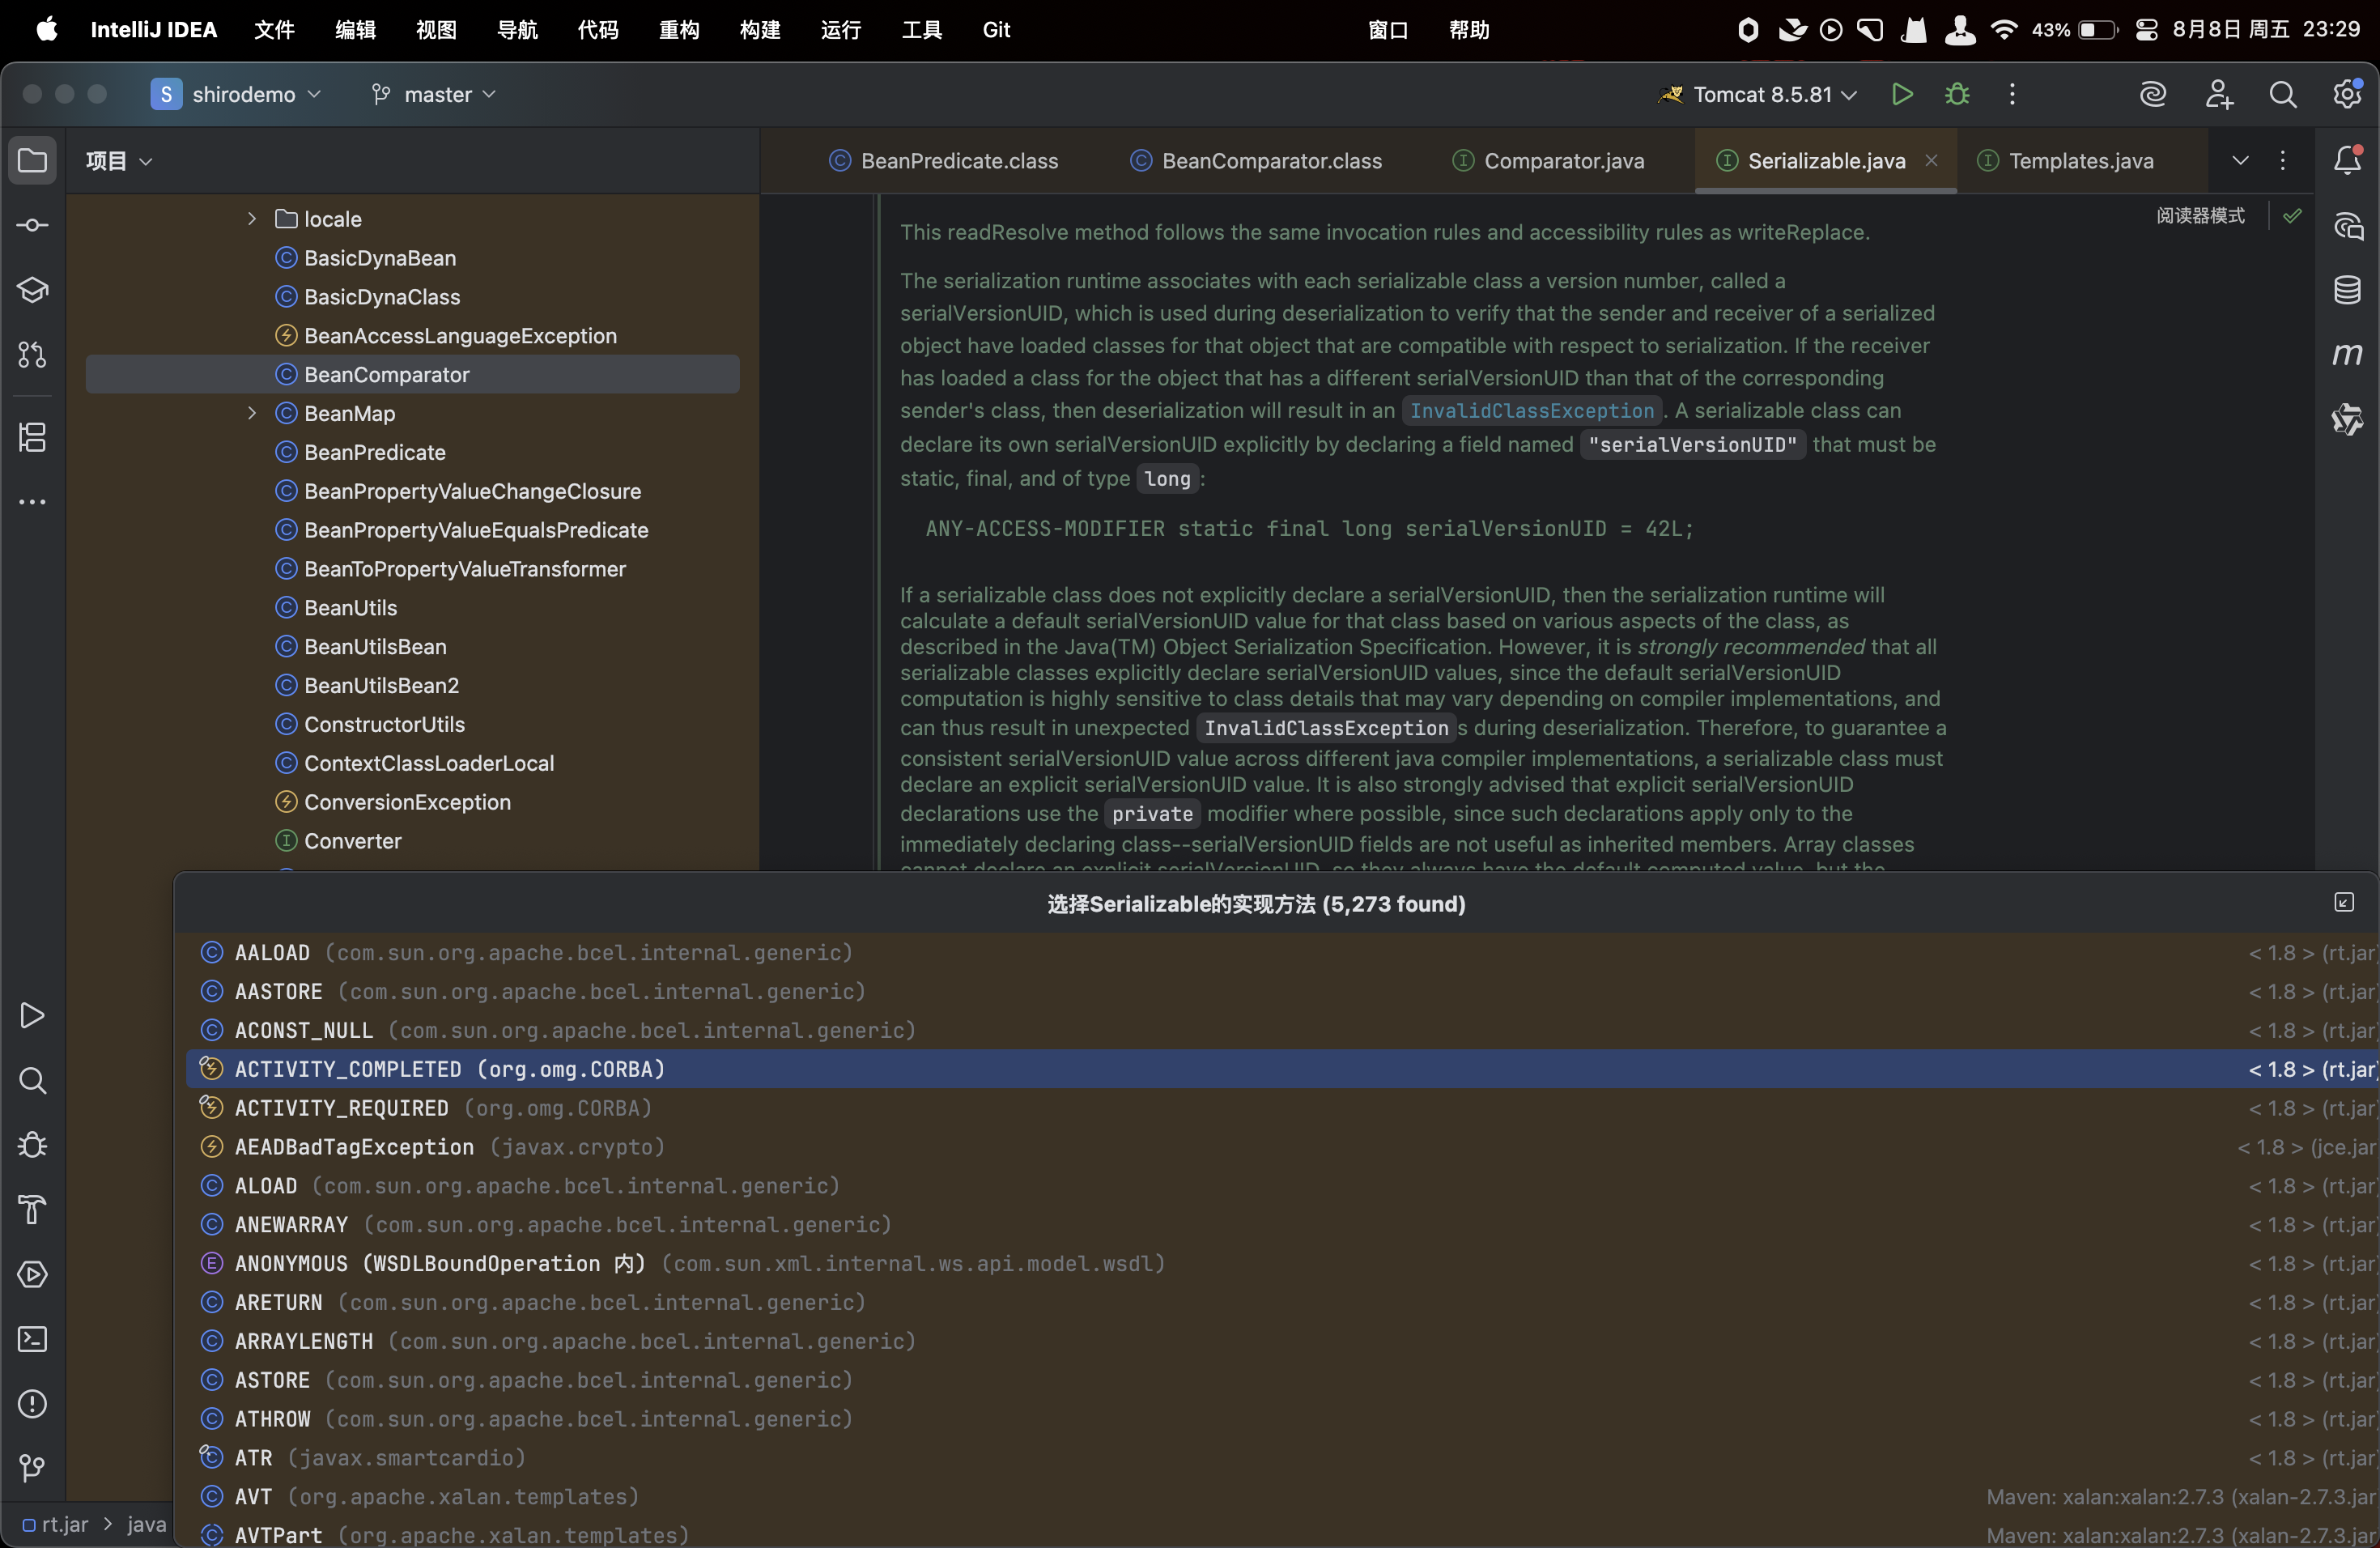Expand the locale folder
Image resolution: width=2380 pixels, height=1548 pixels.
252,219
